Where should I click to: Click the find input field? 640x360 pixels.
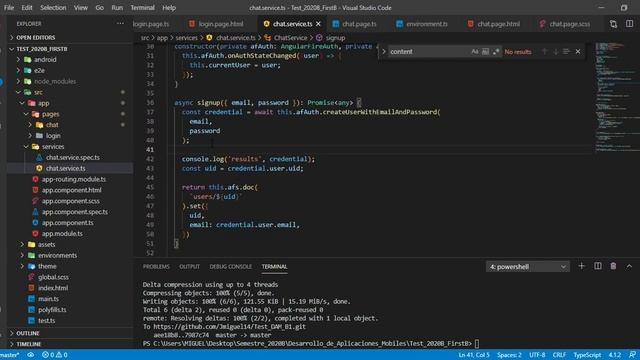429,52
